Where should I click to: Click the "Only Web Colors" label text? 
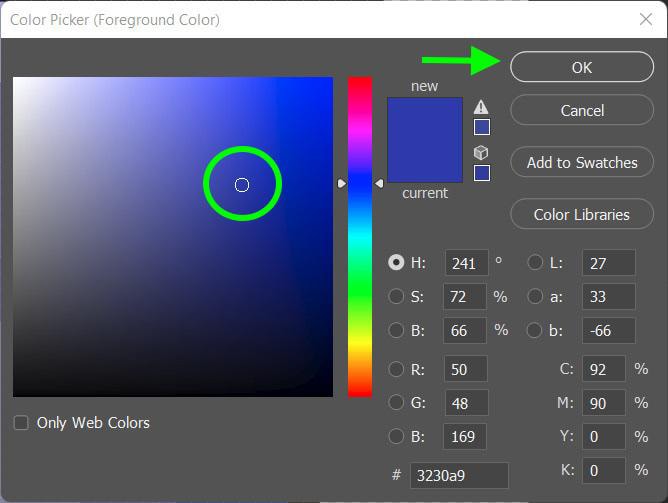click(x=93, y=423)
